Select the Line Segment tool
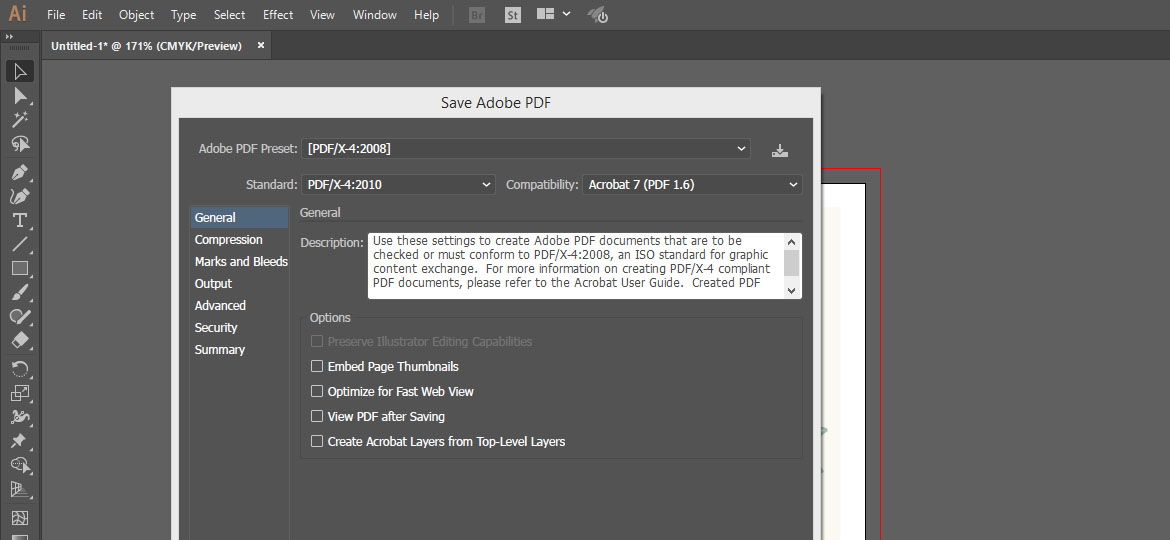Screen dimensions: 1170x540 click(x=20, y=245)
